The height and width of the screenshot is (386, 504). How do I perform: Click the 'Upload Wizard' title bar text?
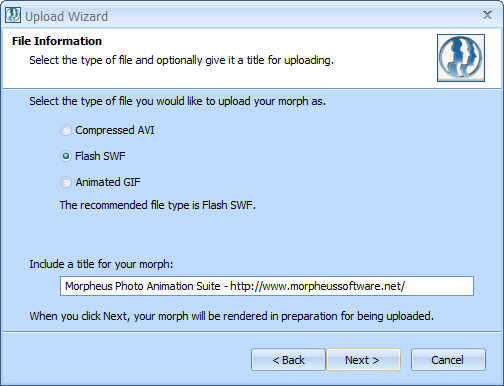tap(67, 16)
